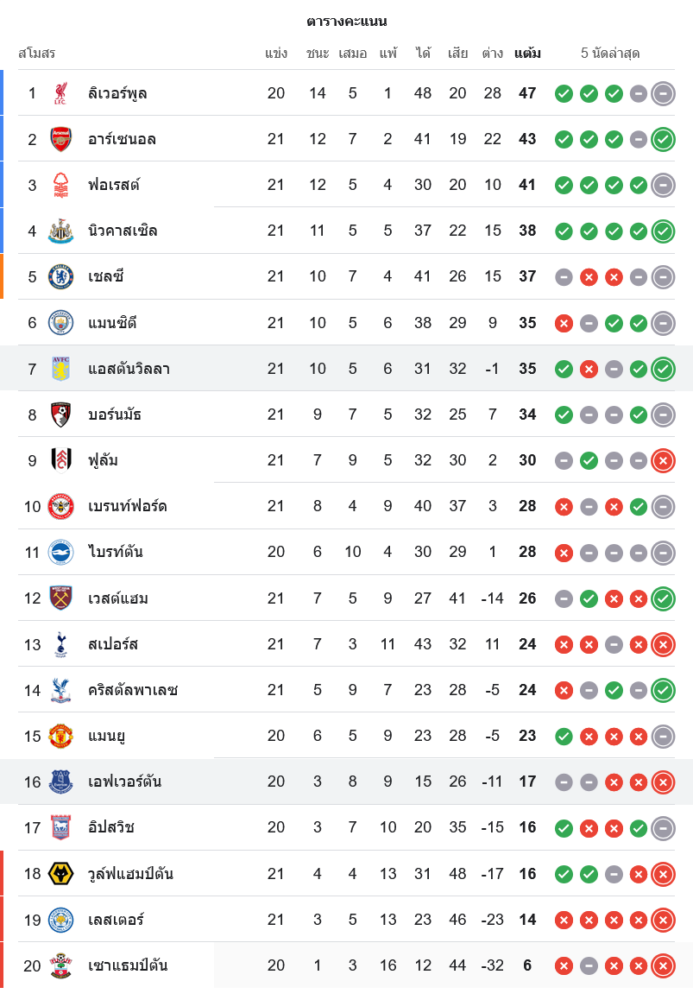Click the Southampton club crest
The image size is (693, 1000).
coord(61,966)
